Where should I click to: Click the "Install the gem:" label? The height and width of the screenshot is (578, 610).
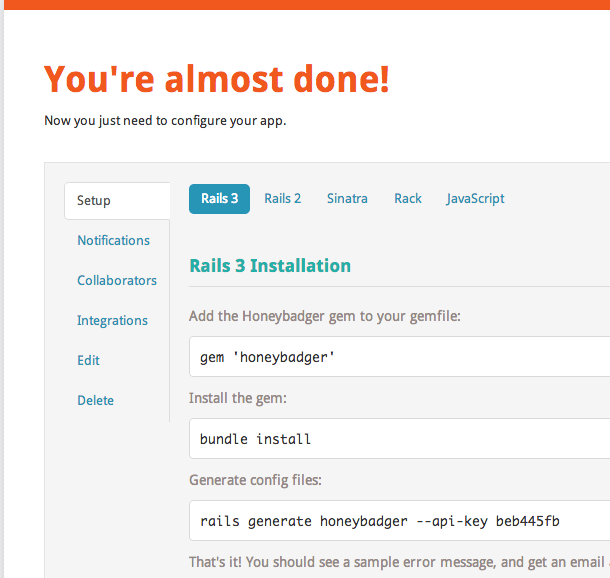coord(237,398)
